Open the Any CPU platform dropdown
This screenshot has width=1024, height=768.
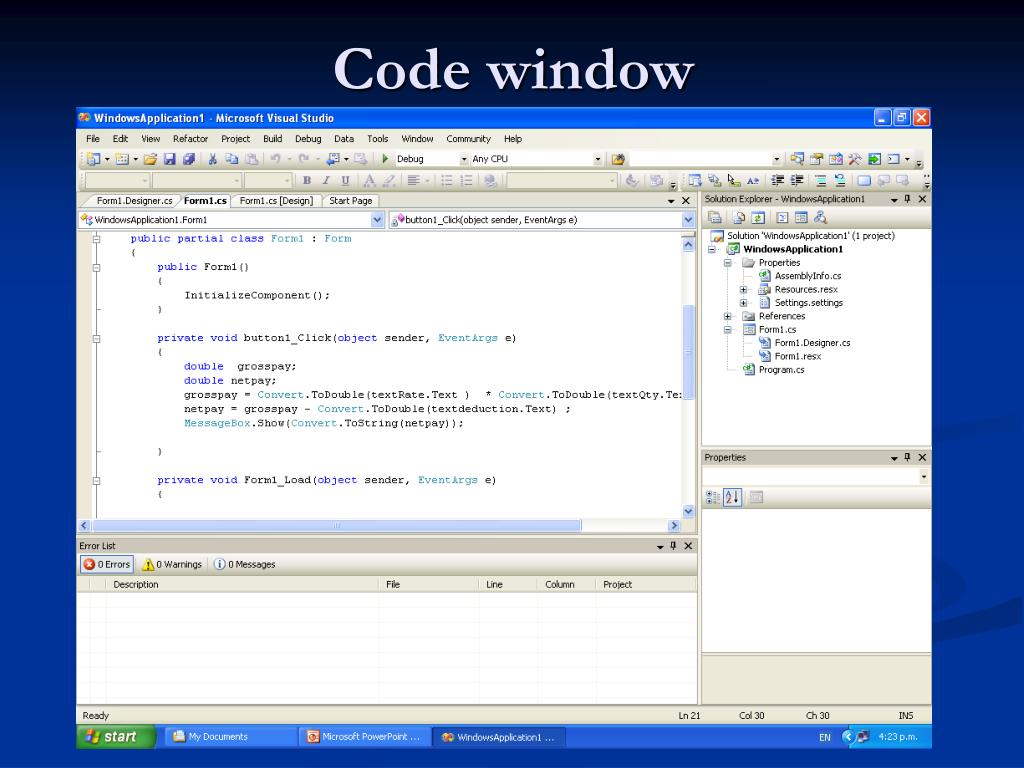597,159
